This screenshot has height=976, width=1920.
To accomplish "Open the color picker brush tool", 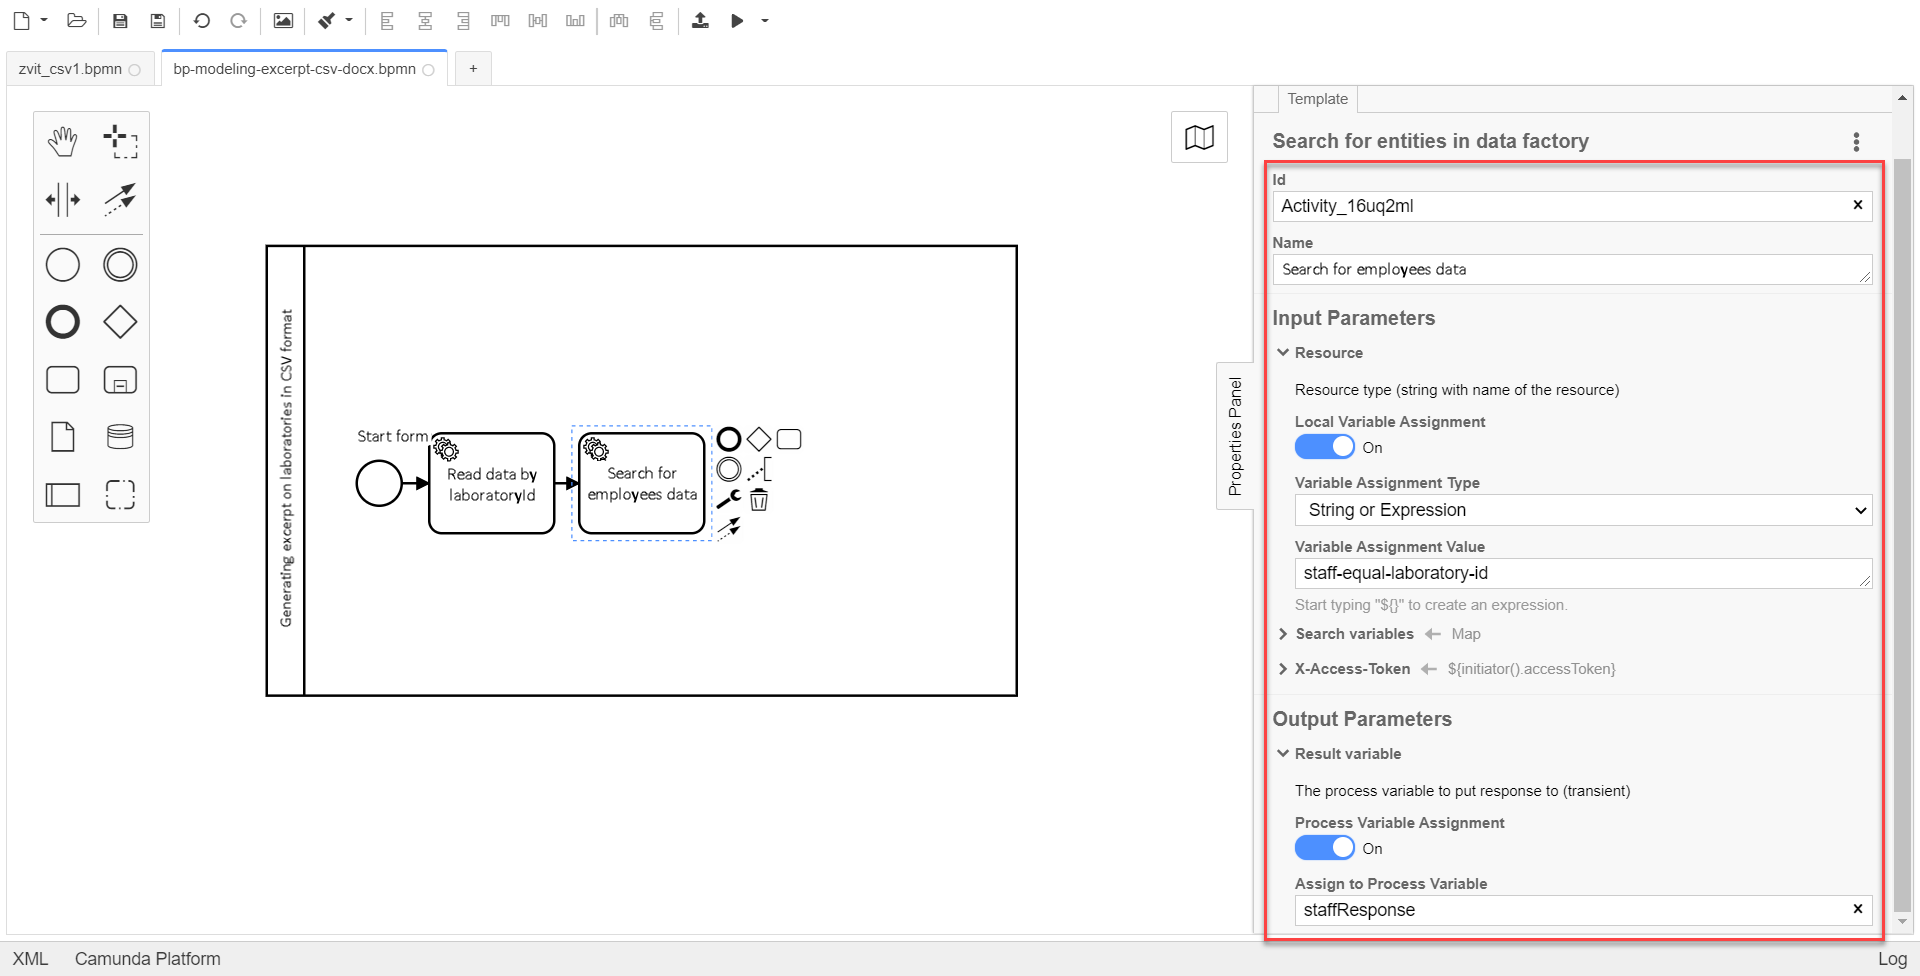I will point(327,20).
